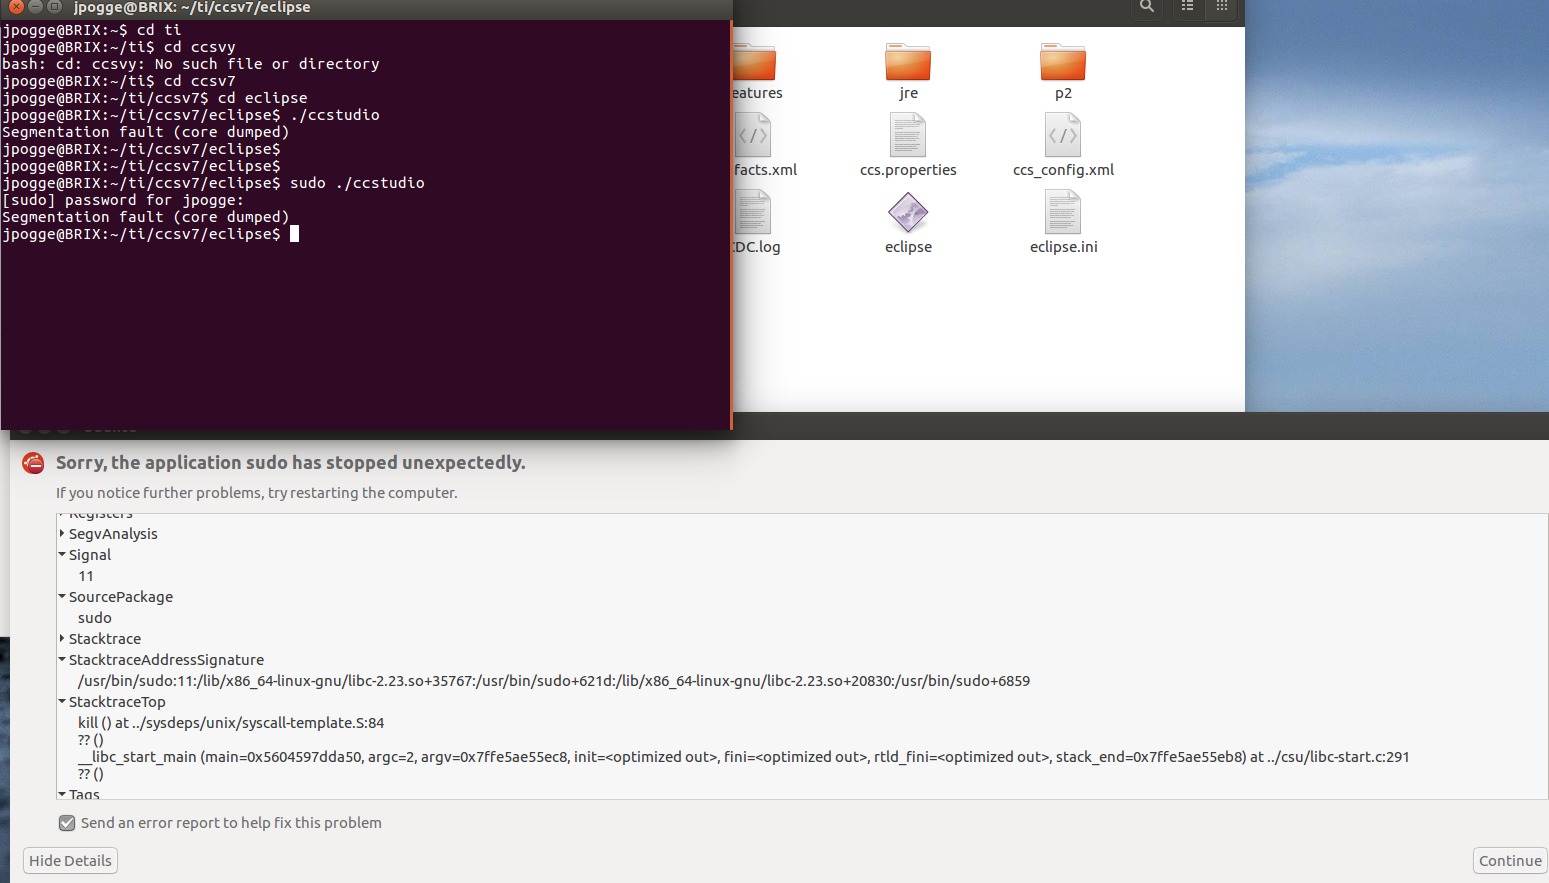The height and width of the screenshot is (883, 1549).
Task: Expand the SegvAnalysis tree row
Action: (62, 534)
